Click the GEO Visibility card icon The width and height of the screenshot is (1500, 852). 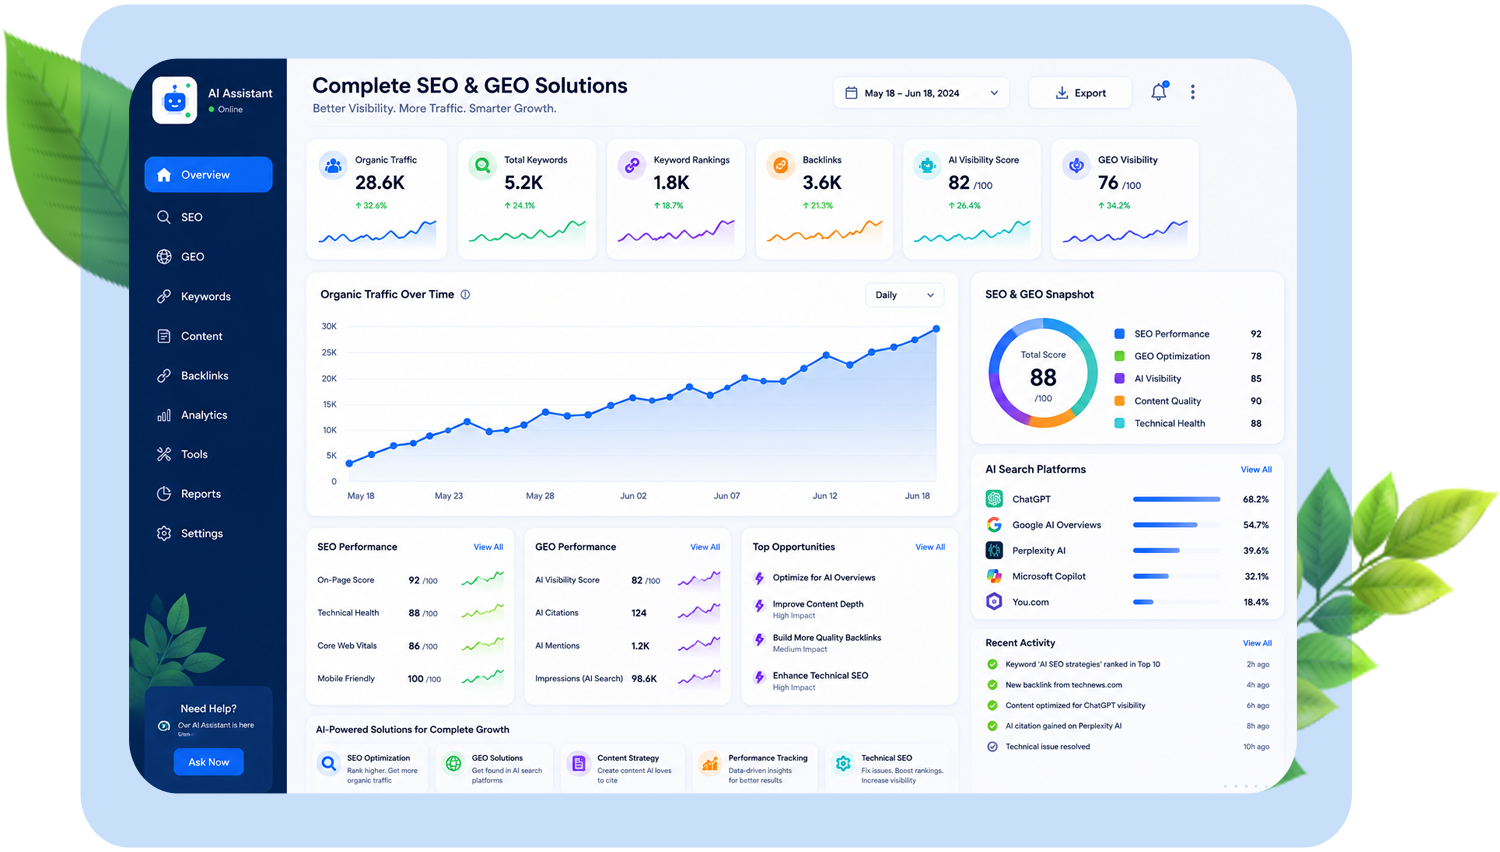click(x=1076, y=165)
